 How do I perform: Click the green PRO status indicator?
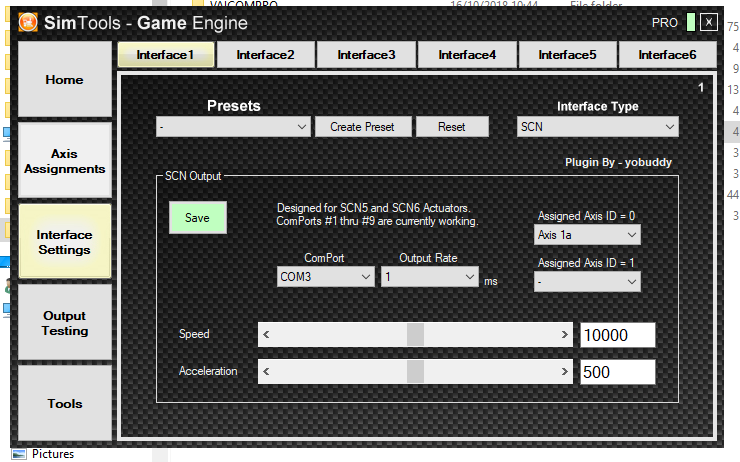[x=690, y=22]
